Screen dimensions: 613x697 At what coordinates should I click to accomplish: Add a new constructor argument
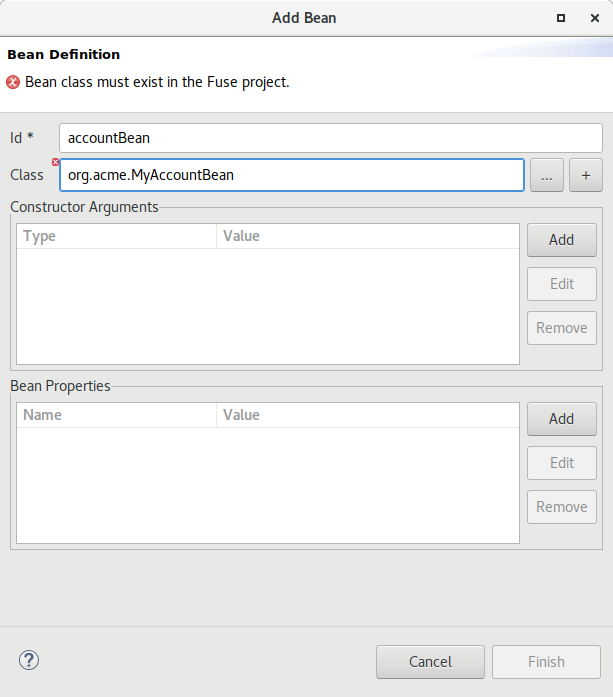point(561,240)
